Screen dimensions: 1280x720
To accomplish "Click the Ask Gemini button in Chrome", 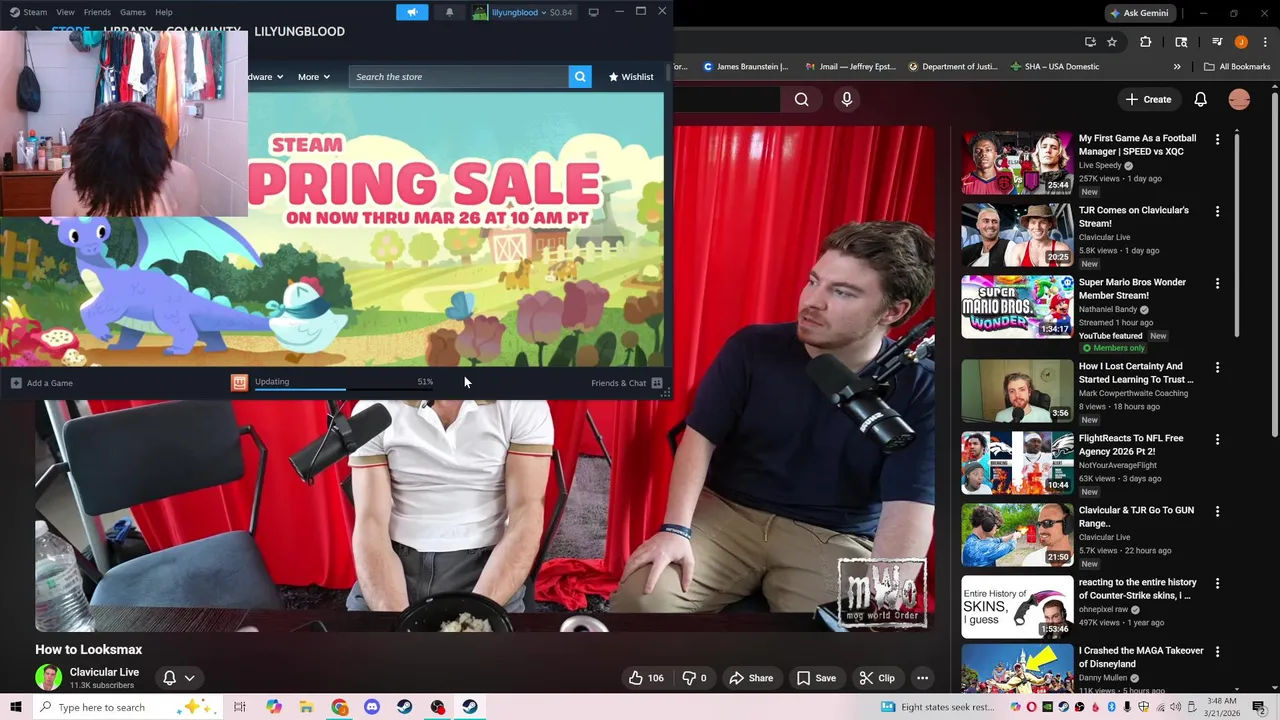I will coord(1138,13).
